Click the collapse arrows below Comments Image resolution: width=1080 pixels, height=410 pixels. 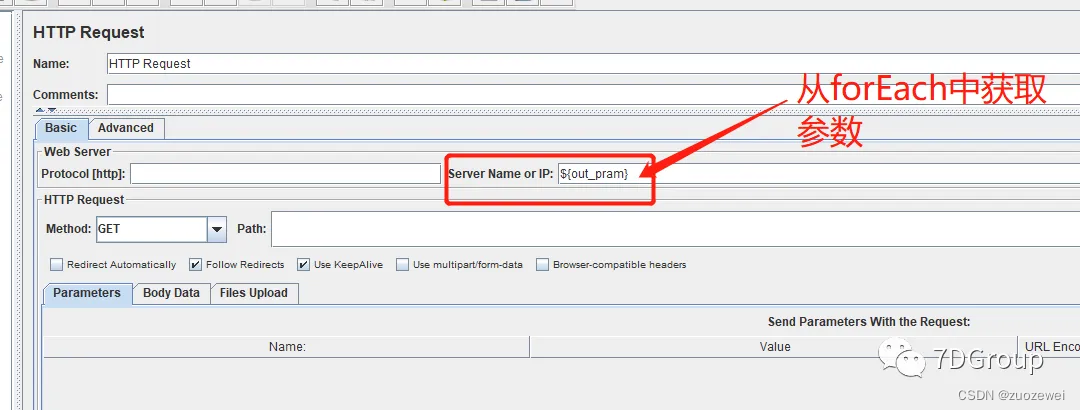click(45, 110)
